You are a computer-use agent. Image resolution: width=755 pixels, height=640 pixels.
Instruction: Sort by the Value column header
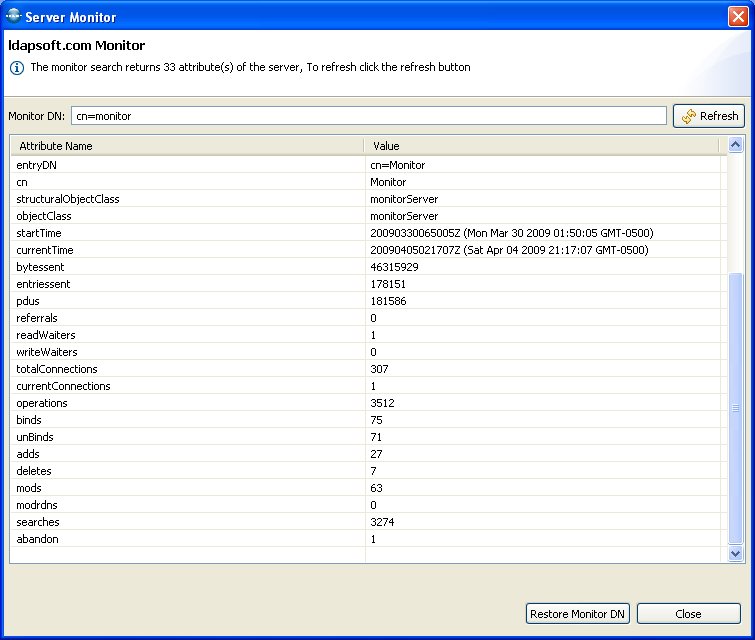point(540,146)
